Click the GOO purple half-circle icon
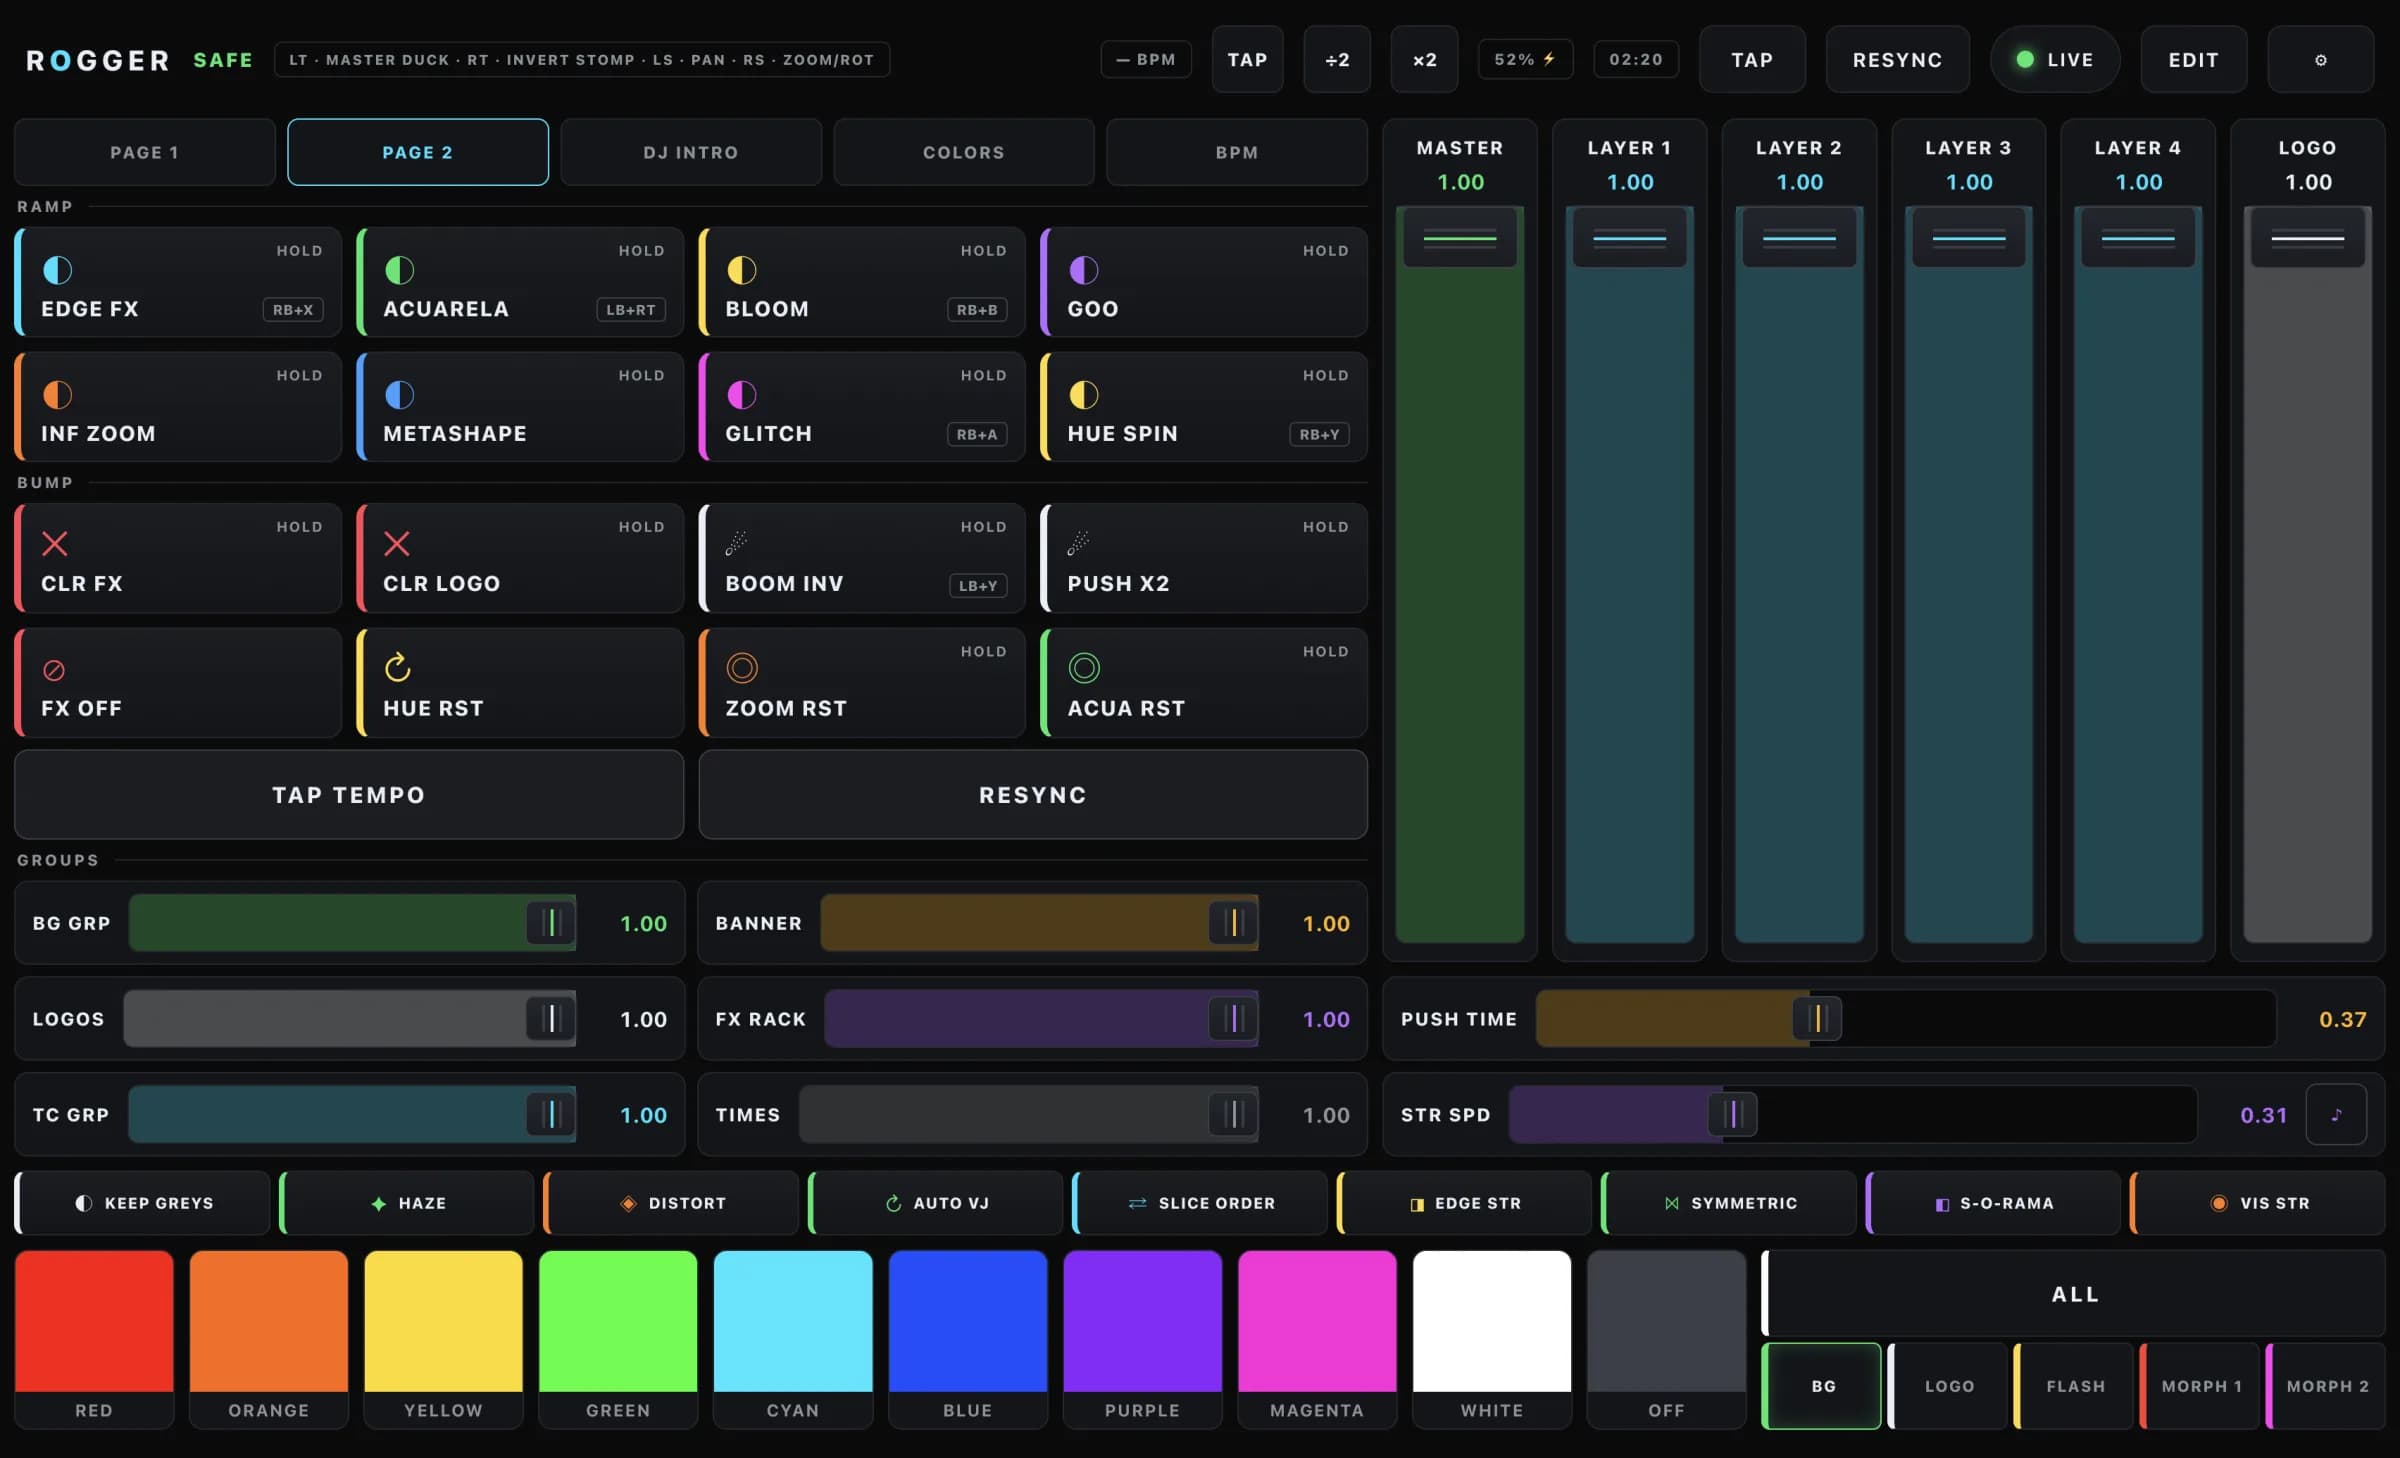The height and width of the screenshot is (1458, 2400). (1084, 270)
